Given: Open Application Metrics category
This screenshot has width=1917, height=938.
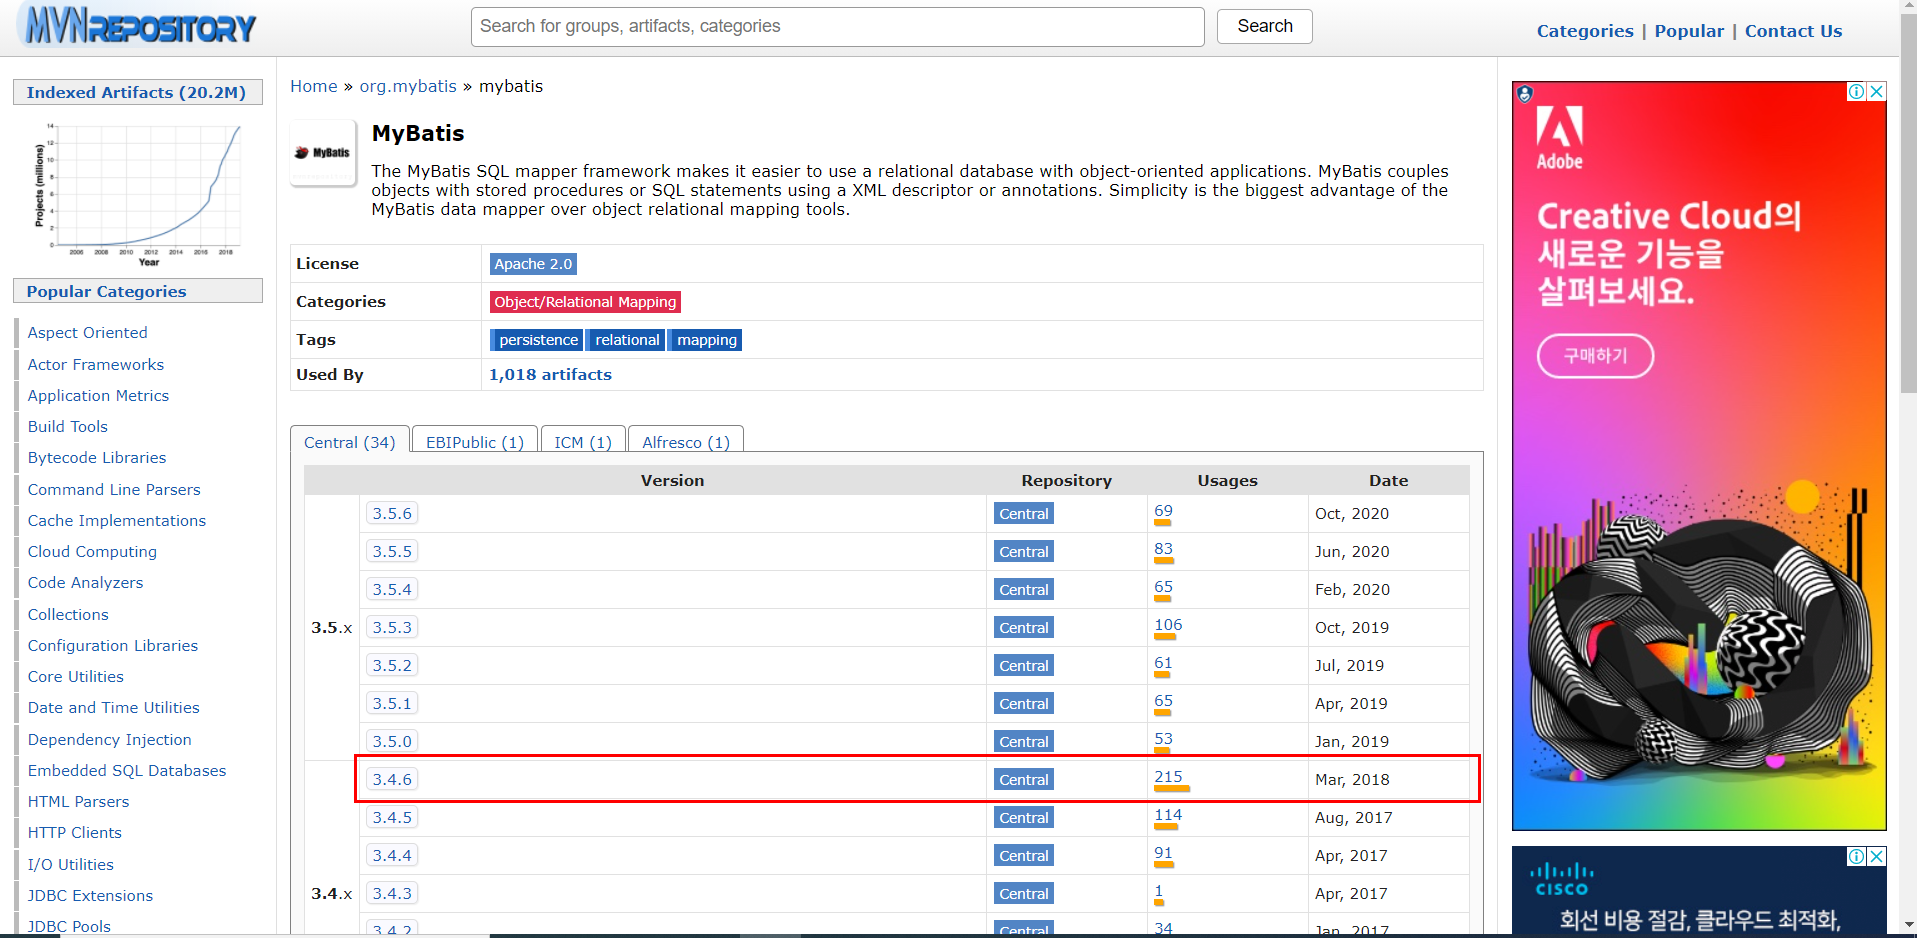Looking at the screenshot, I should coord(98,395).
